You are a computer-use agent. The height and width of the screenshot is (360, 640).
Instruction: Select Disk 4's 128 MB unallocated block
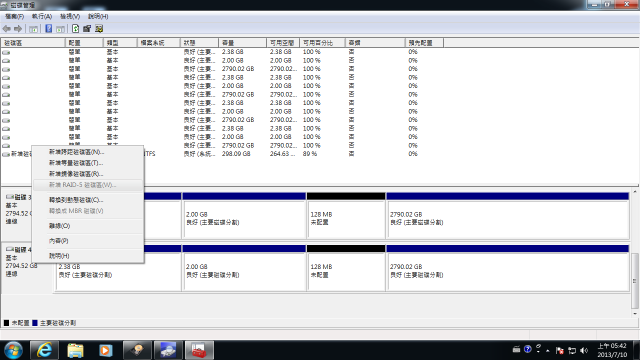coord(346,268)
